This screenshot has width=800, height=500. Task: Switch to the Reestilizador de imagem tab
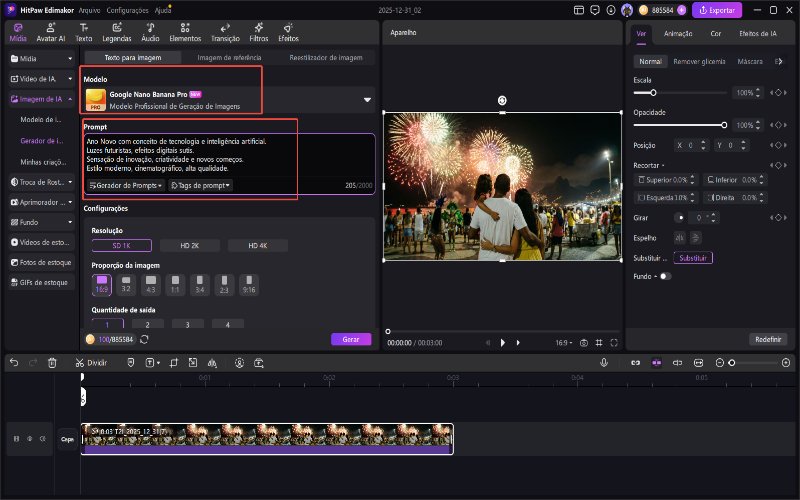[326, 58]
